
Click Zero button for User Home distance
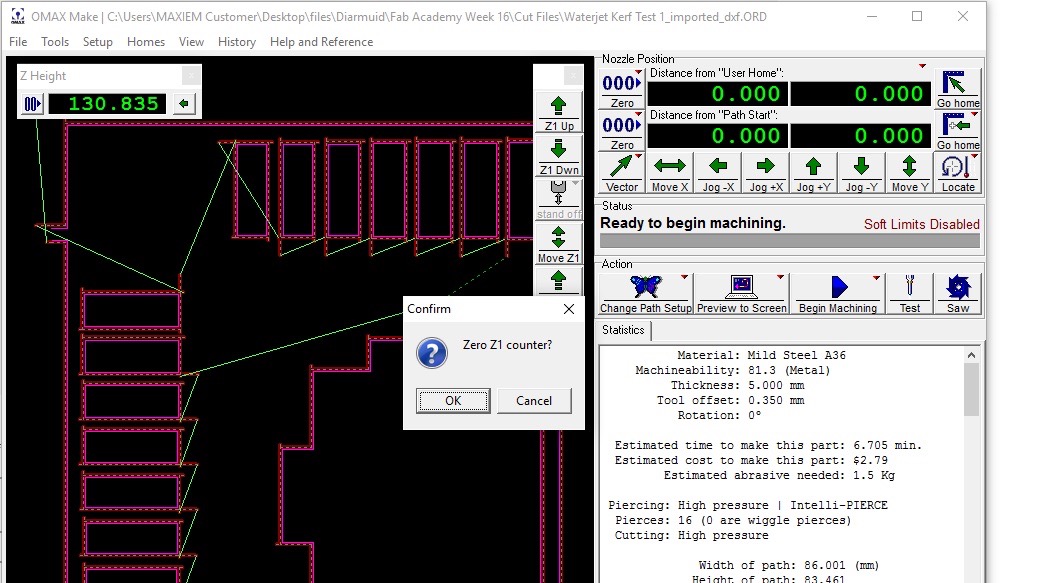tap(621, 89)
